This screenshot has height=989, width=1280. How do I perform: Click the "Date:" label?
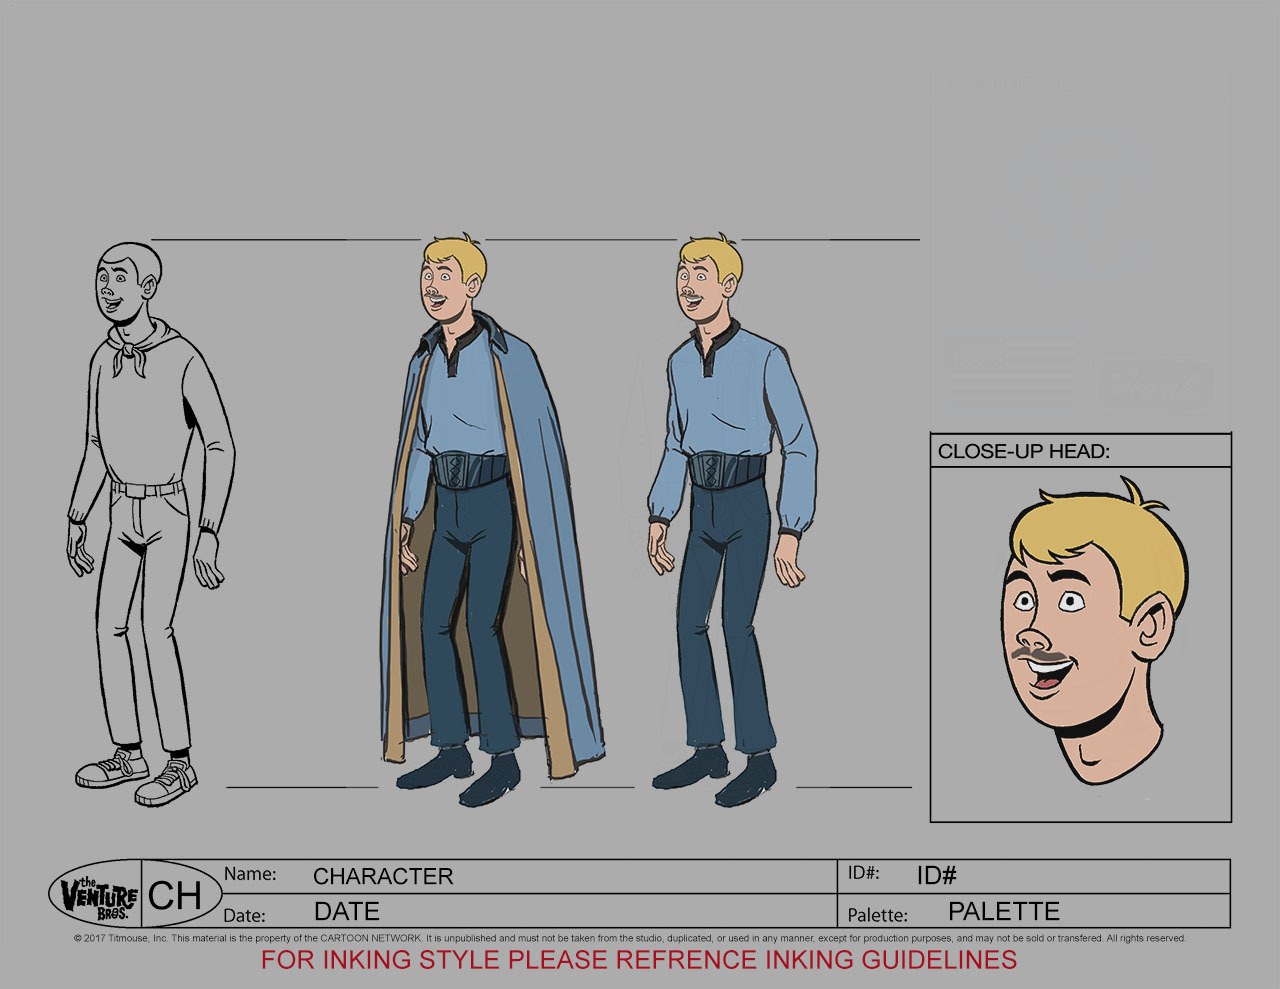pyautogui.click(x=244, y=915)
